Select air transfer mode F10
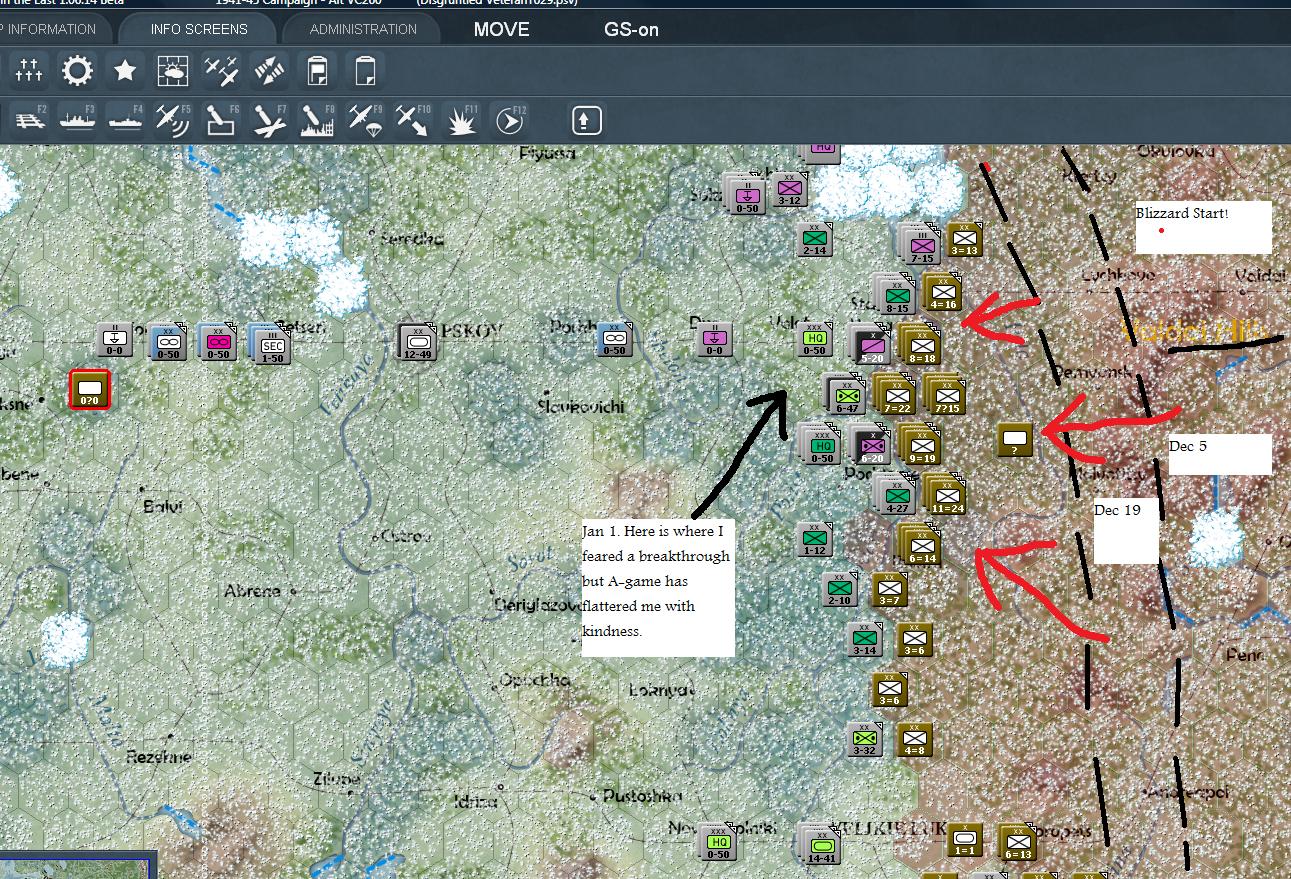1291x879 pixels. pyautogui.click(x=413, y=120)
